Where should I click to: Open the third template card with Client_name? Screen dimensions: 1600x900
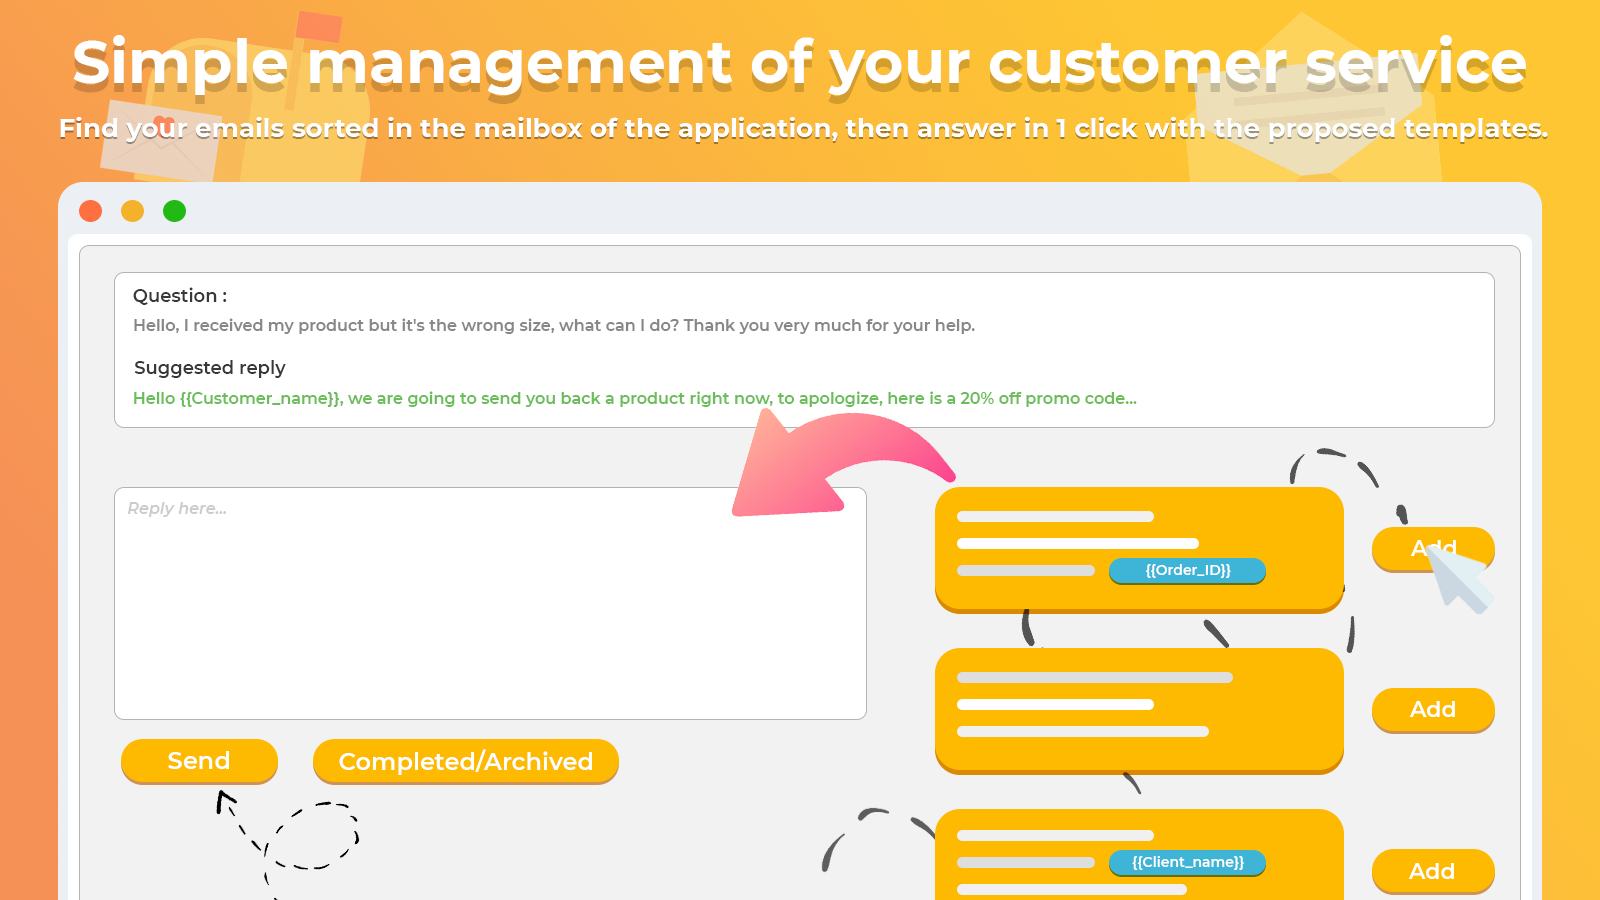(x=1139, y=855)
